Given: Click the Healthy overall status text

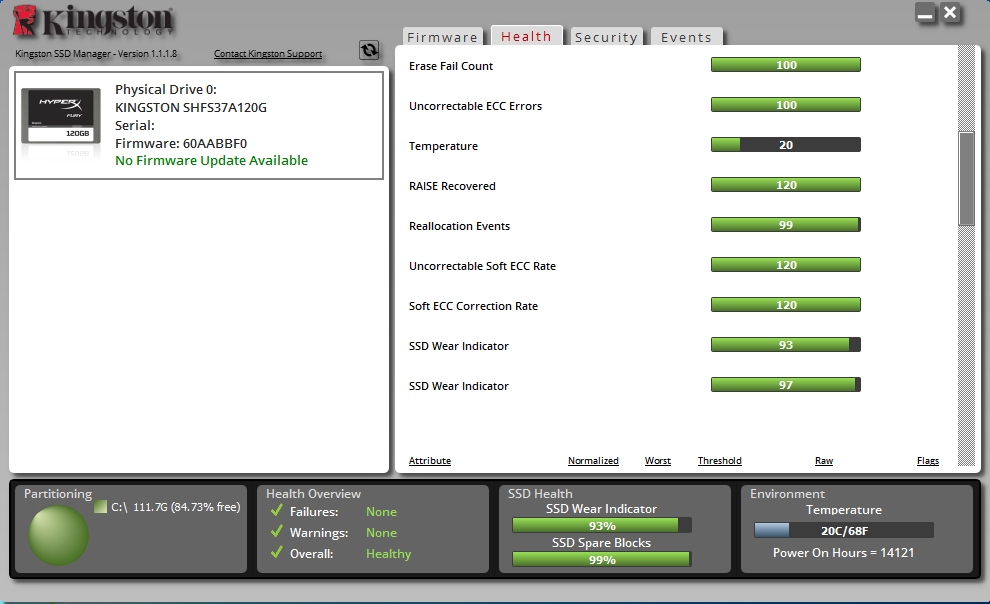Looking at the screenshot, I should [x=388, y=554].
